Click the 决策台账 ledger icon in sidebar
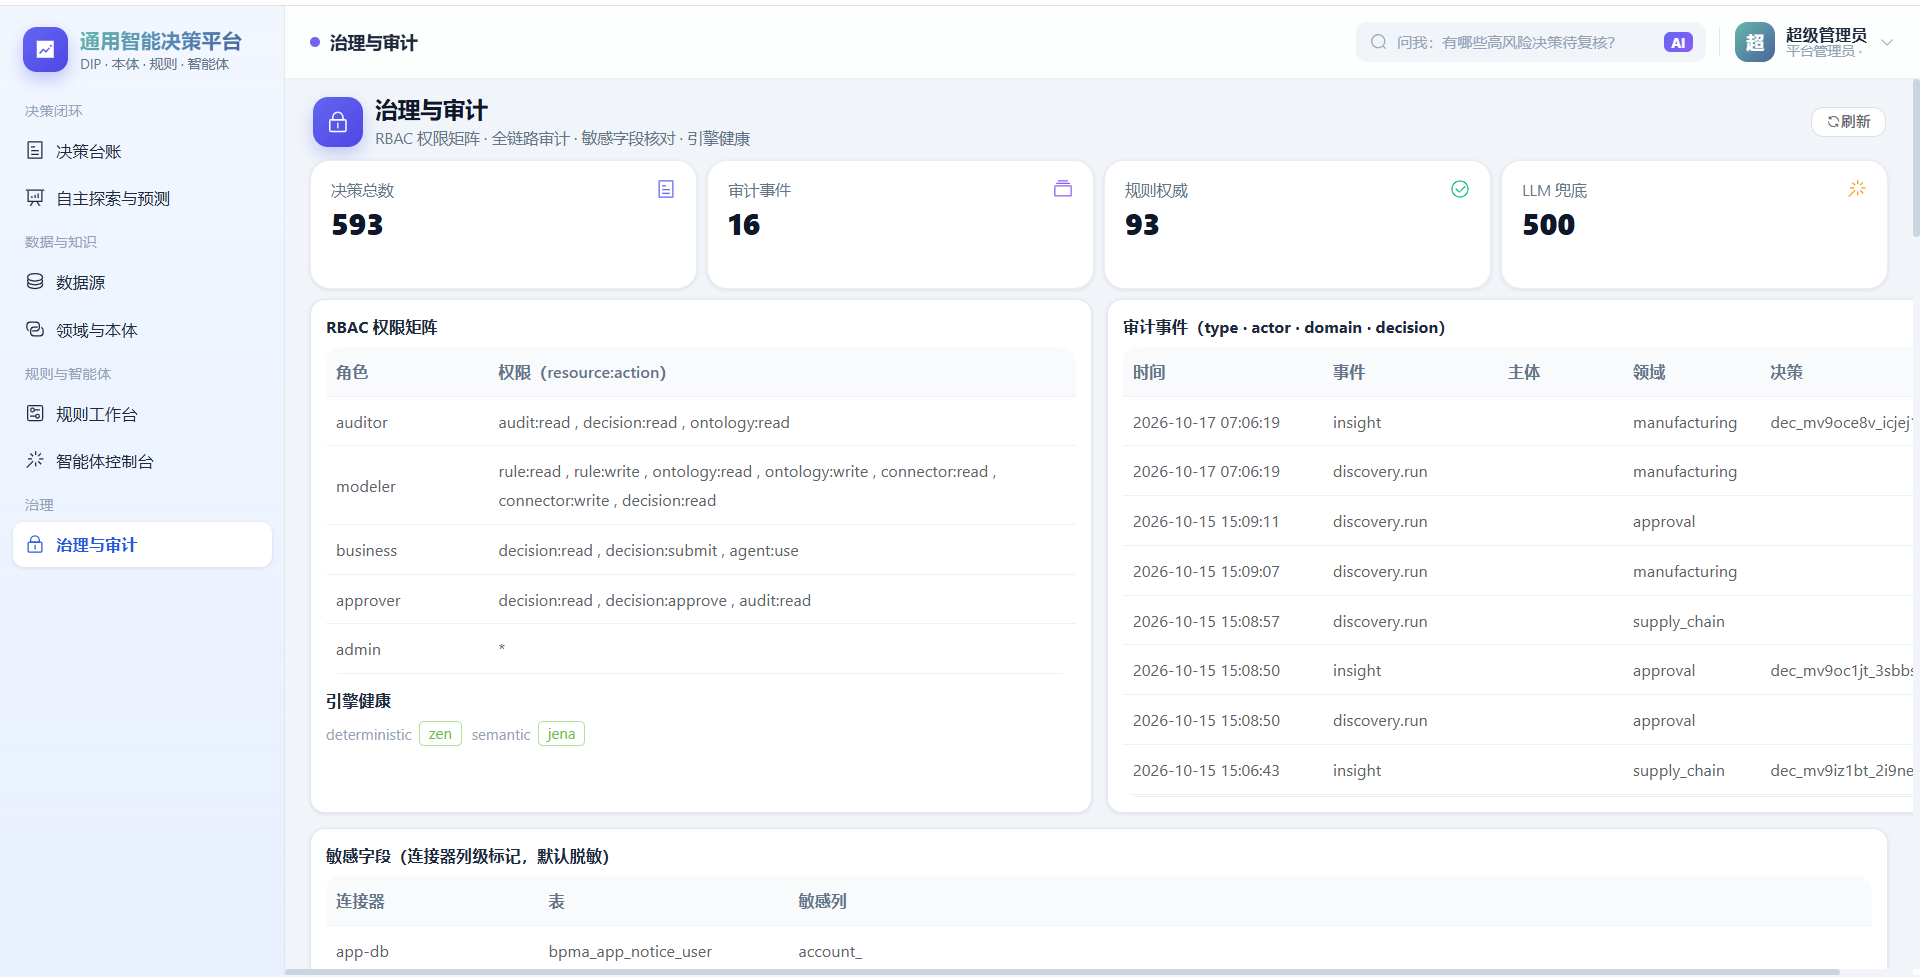 (35, 150)
